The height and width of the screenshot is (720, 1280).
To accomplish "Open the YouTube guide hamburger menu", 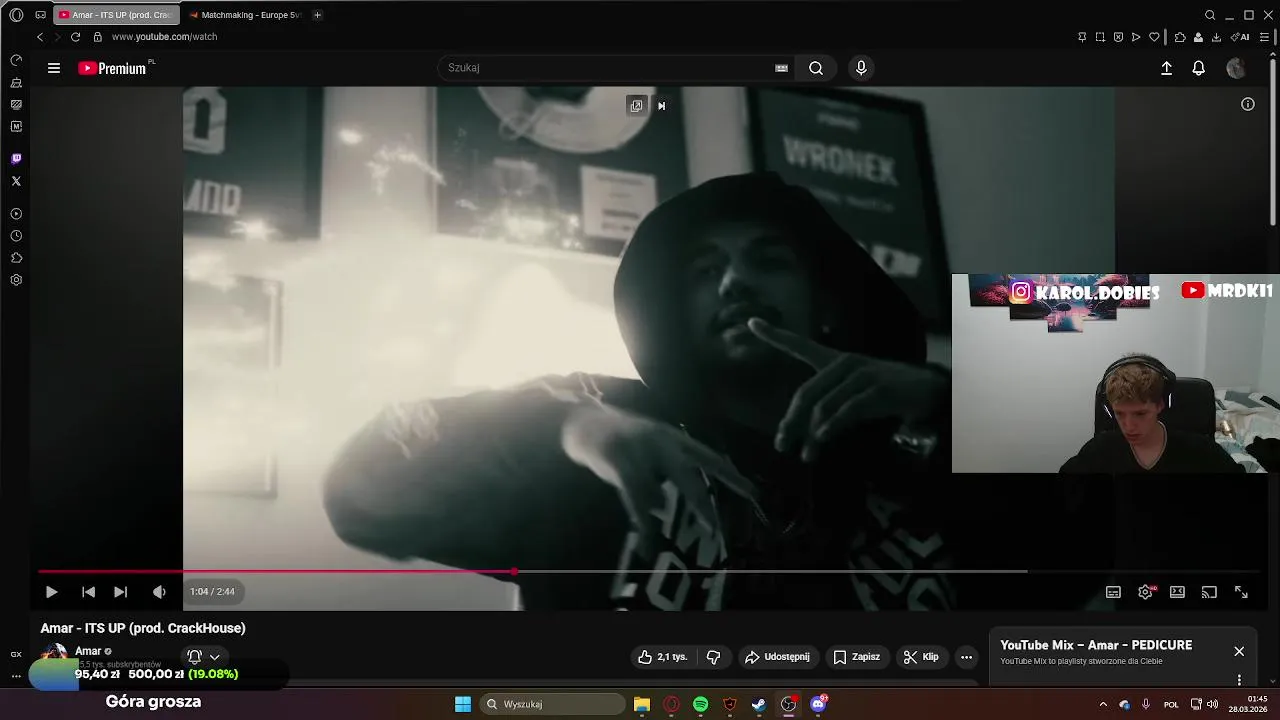I will click(x=54, y=68).
